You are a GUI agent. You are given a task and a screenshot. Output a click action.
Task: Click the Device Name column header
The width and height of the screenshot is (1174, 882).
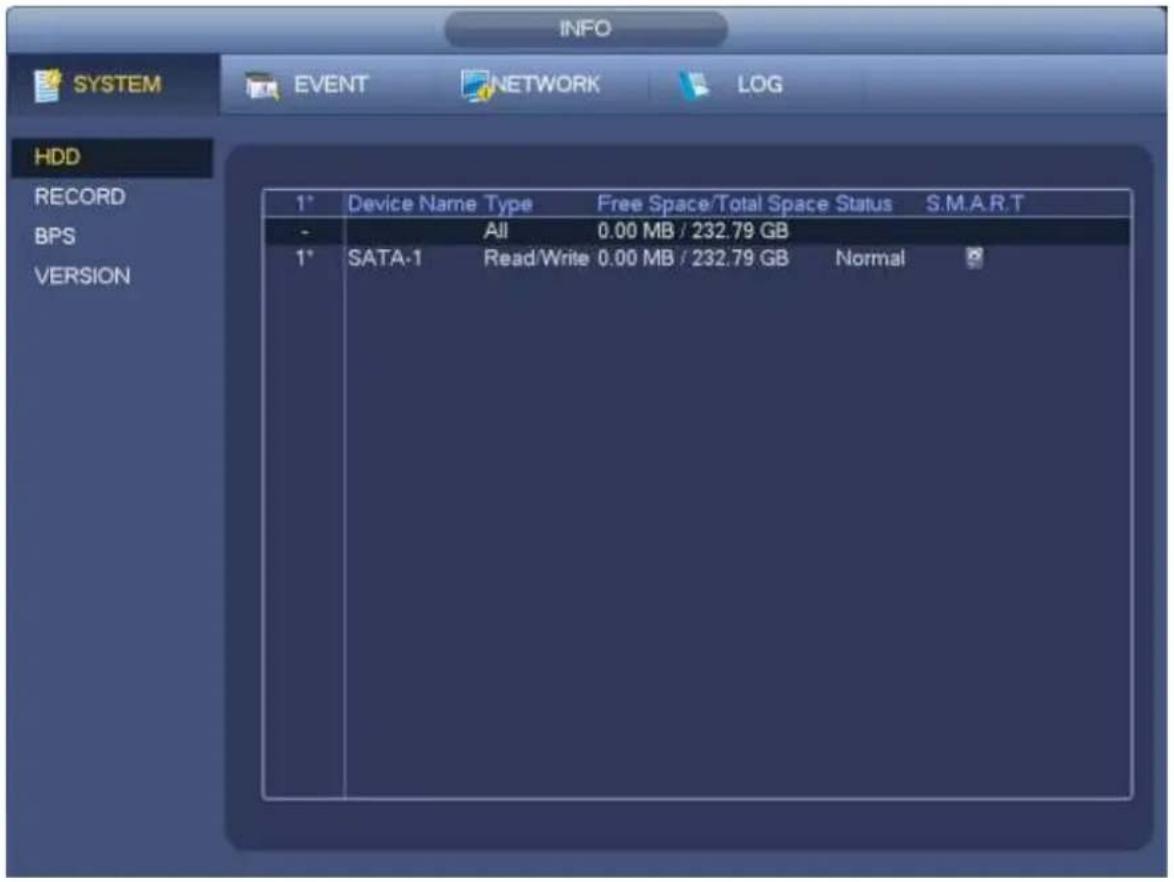pyautogui.click(x=412, y=204)
